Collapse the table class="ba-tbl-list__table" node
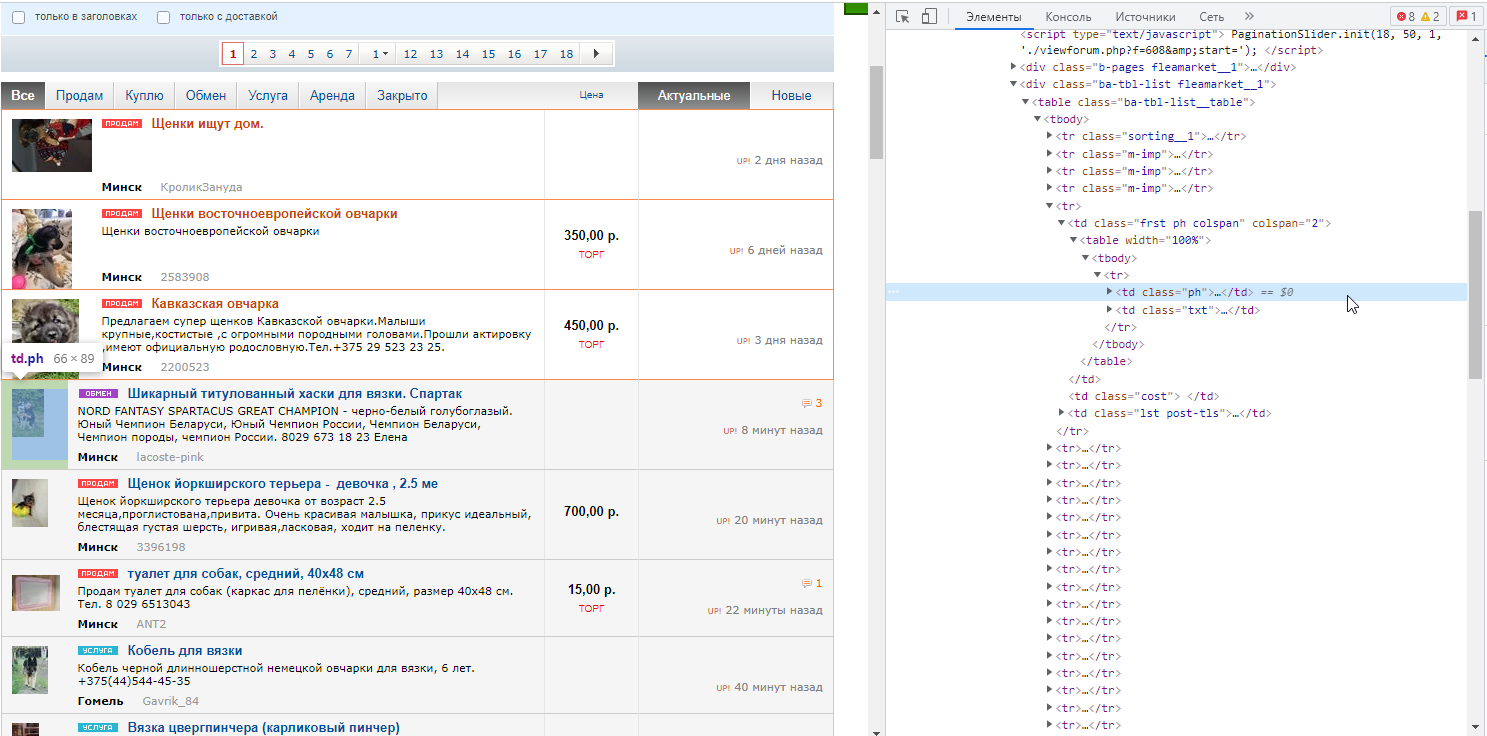 (x=1025, y=102)
